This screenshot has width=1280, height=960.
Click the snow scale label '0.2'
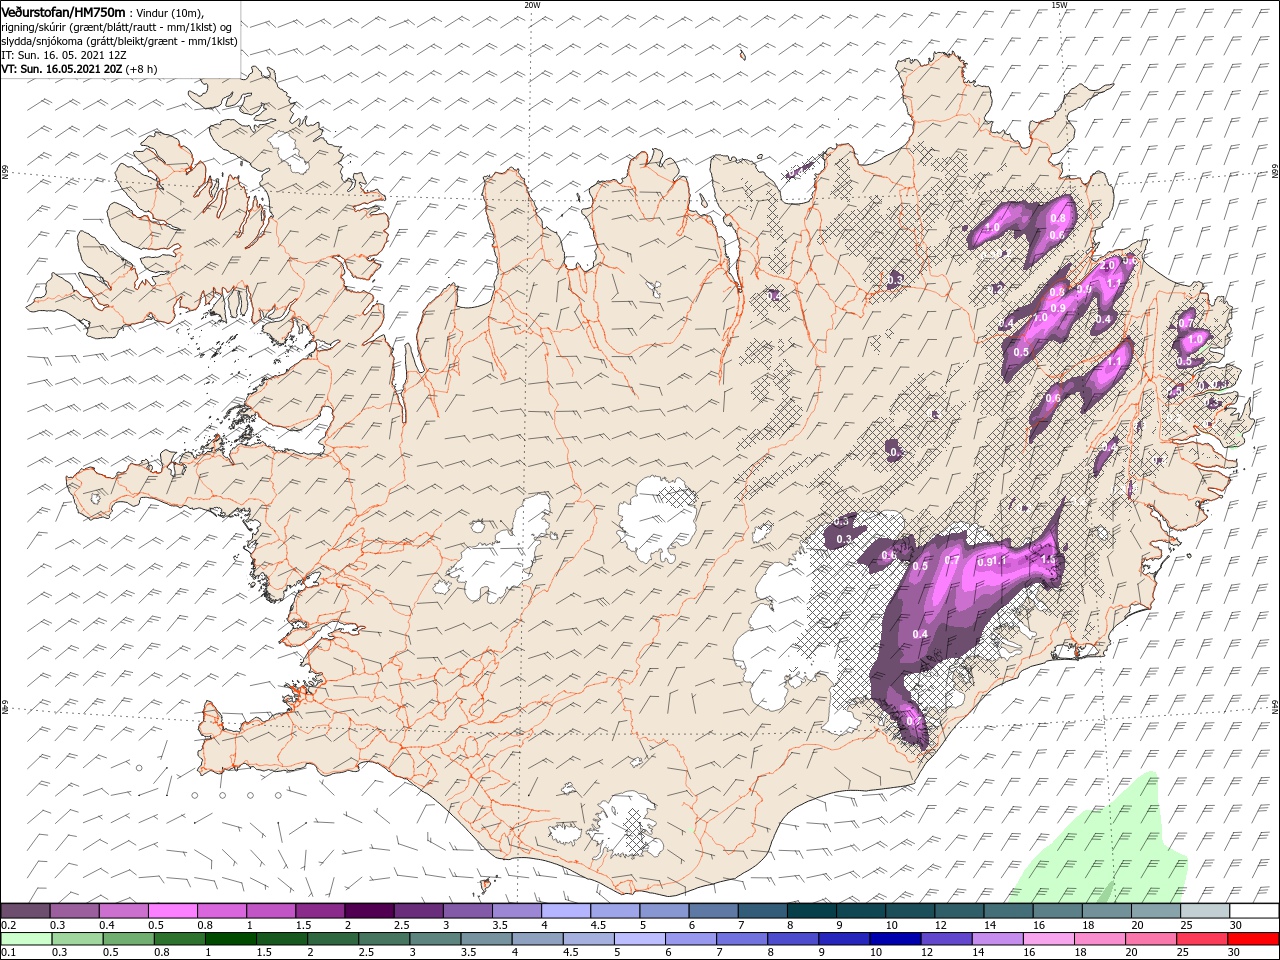click(9, 925)
